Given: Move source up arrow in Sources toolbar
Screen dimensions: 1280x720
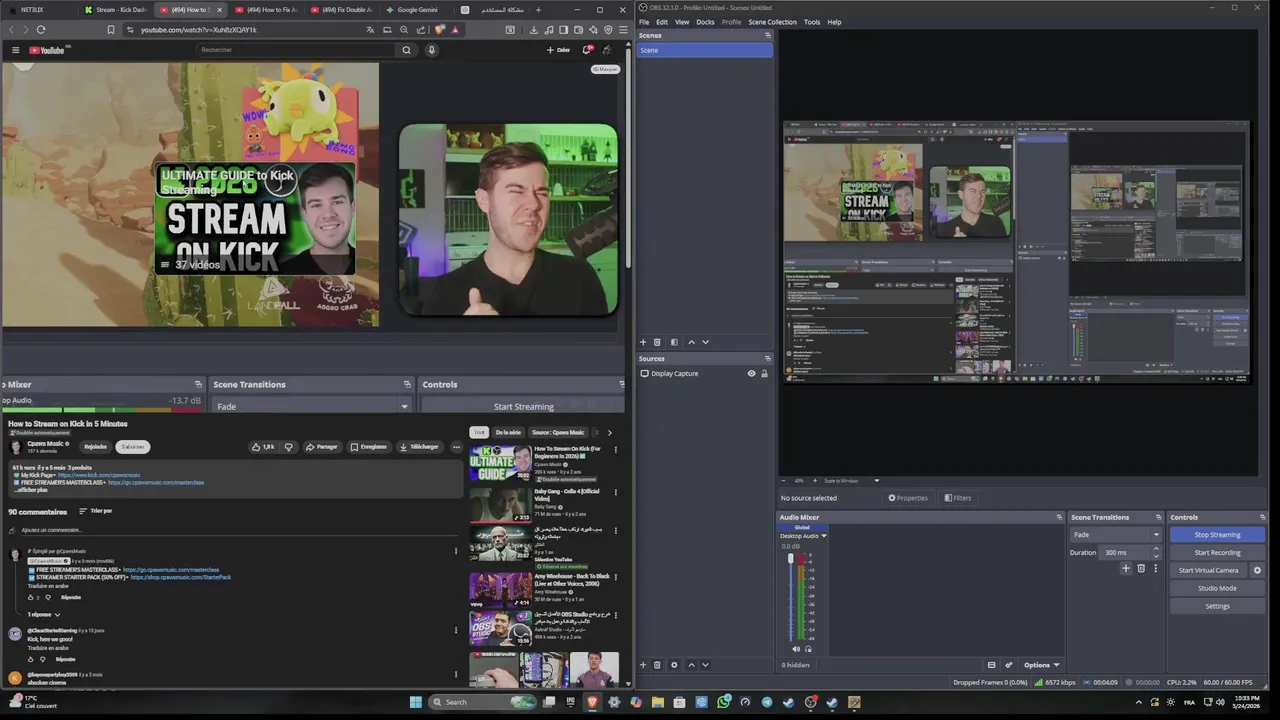Looking at the screenshot, I should pos(691,665).
